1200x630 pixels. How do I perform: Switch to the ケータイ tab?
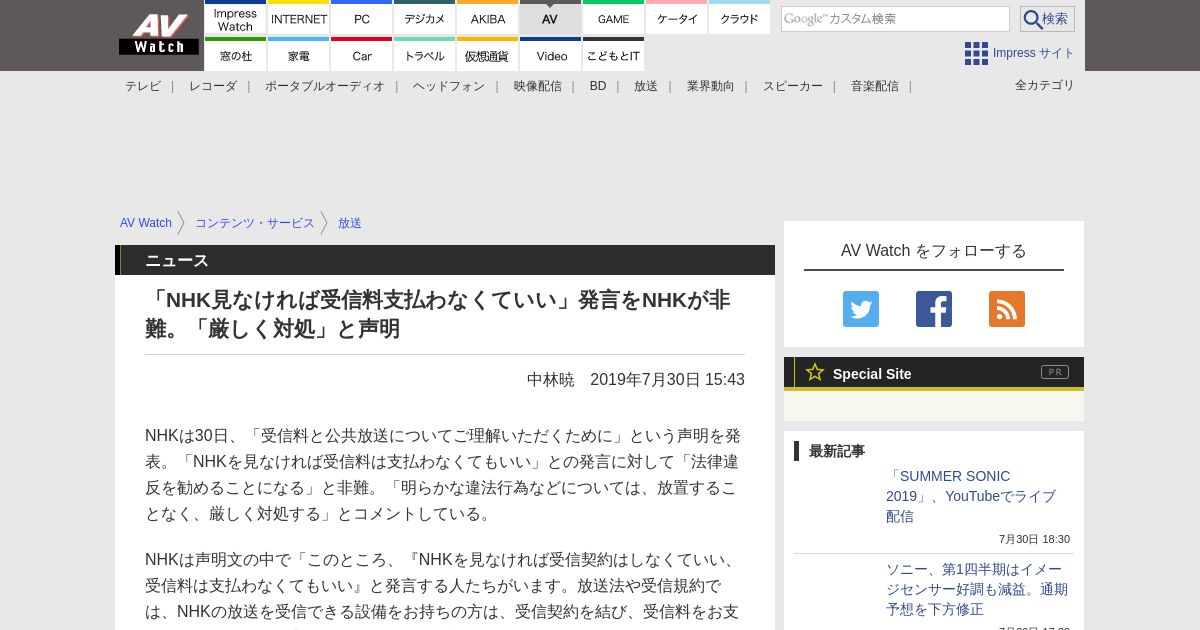point(677,18)
